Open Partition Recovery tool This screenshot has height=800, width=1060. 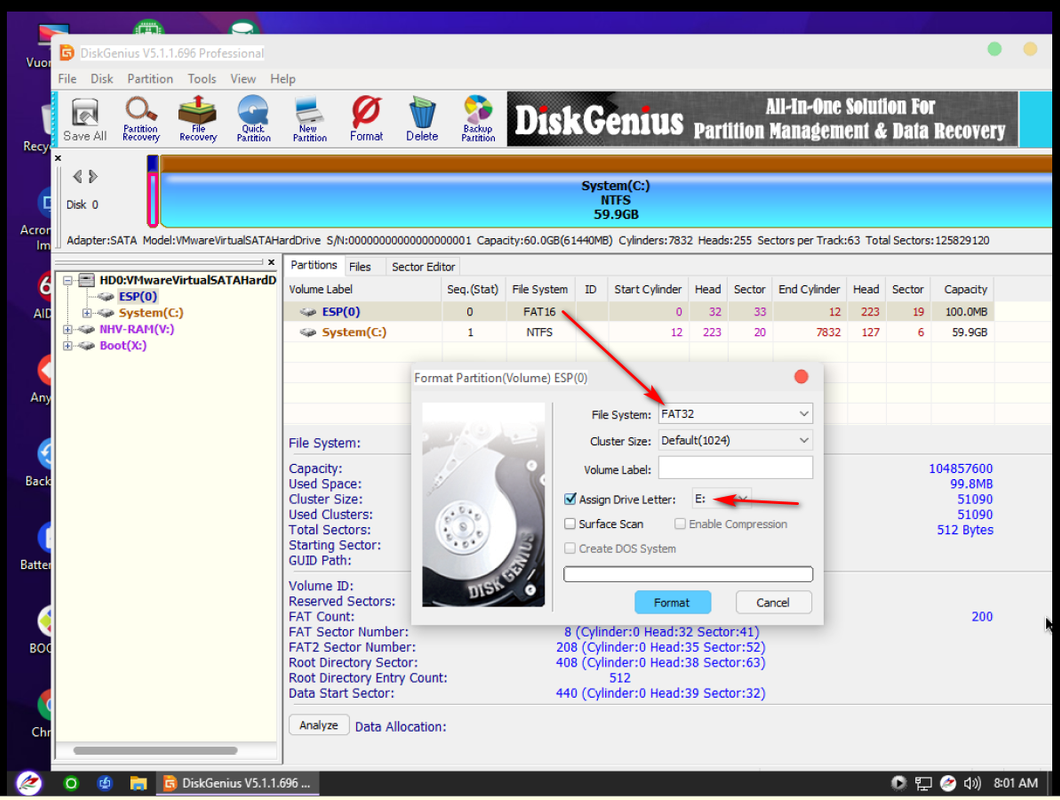141,120
